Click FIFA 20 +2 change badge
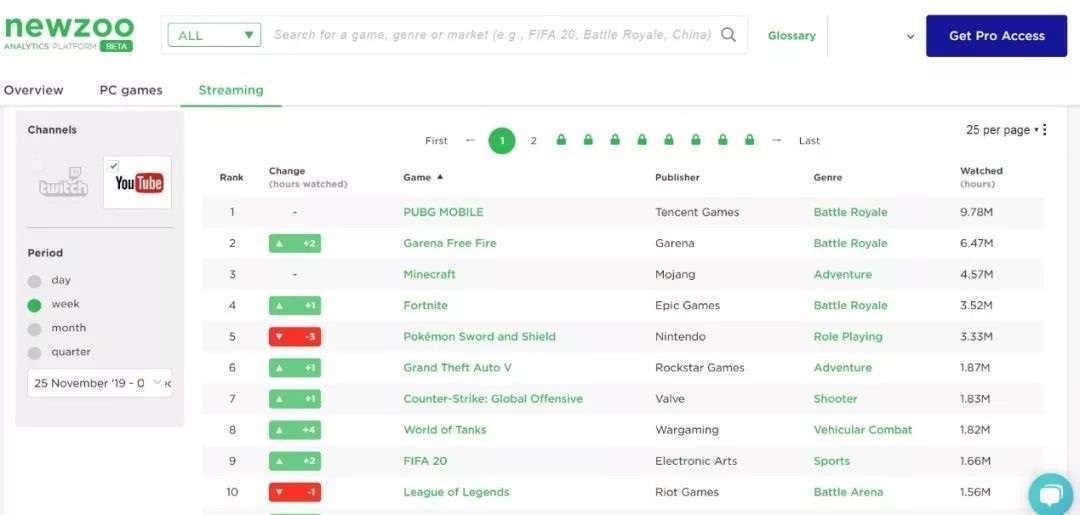Screen dimensions: 1080x515 point(295,461)
